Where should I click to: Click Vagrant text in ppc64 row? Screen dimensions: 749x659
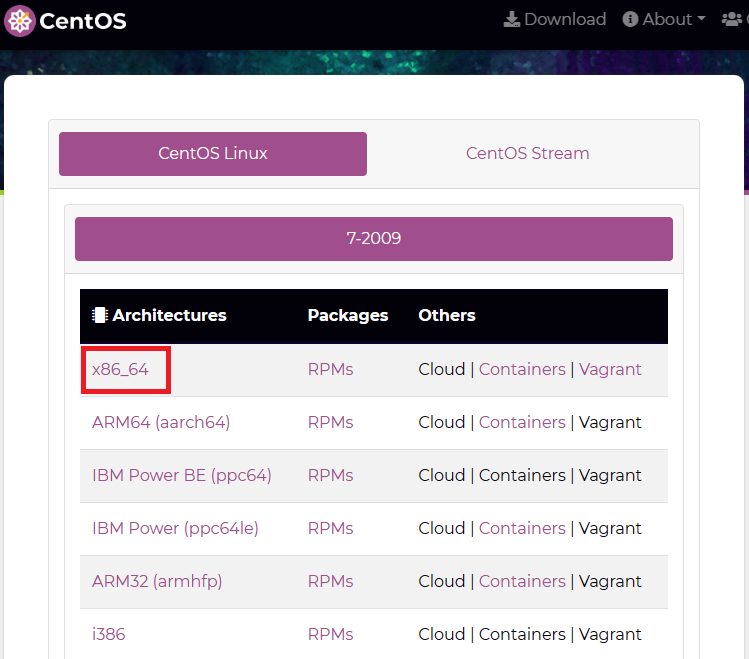click(x=610, y=476)
